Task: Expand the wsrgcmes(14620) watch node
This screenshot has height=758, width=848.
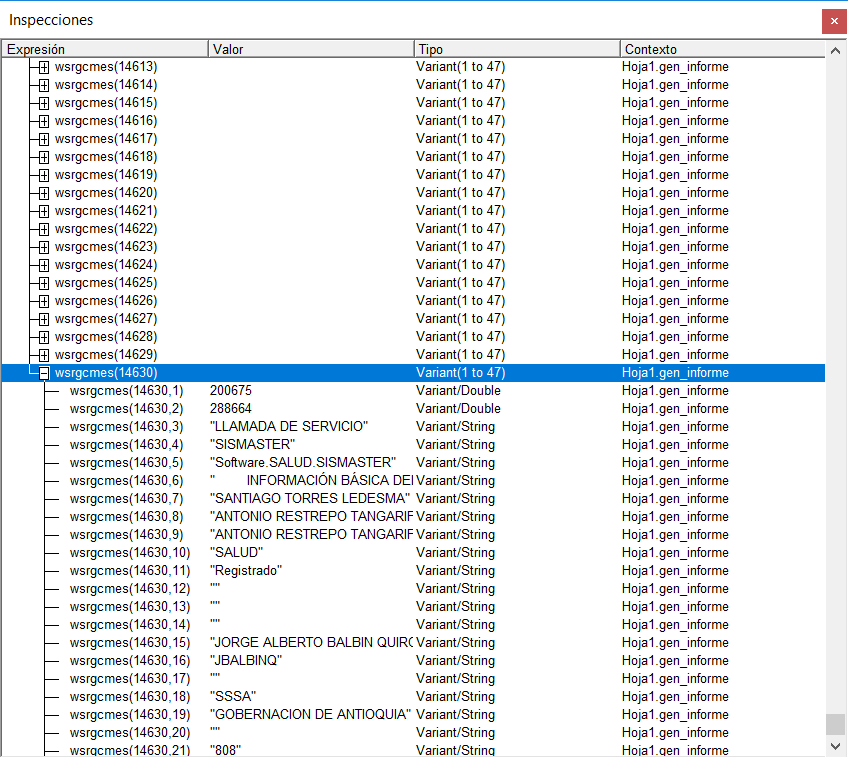Action: 42,192
